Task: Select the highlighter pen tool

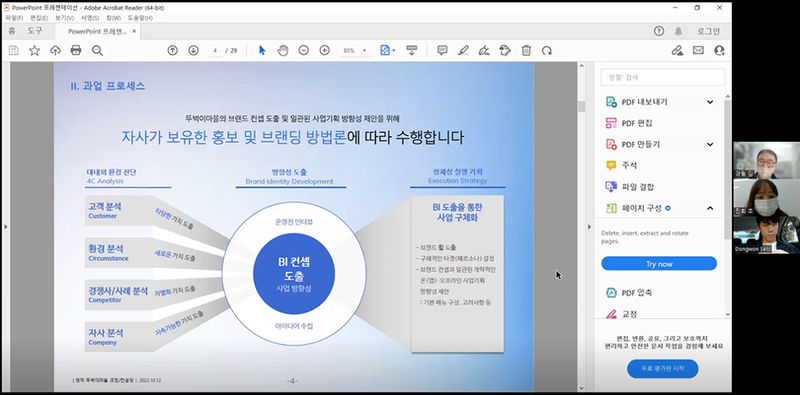Action: click(x=463, y=51)
